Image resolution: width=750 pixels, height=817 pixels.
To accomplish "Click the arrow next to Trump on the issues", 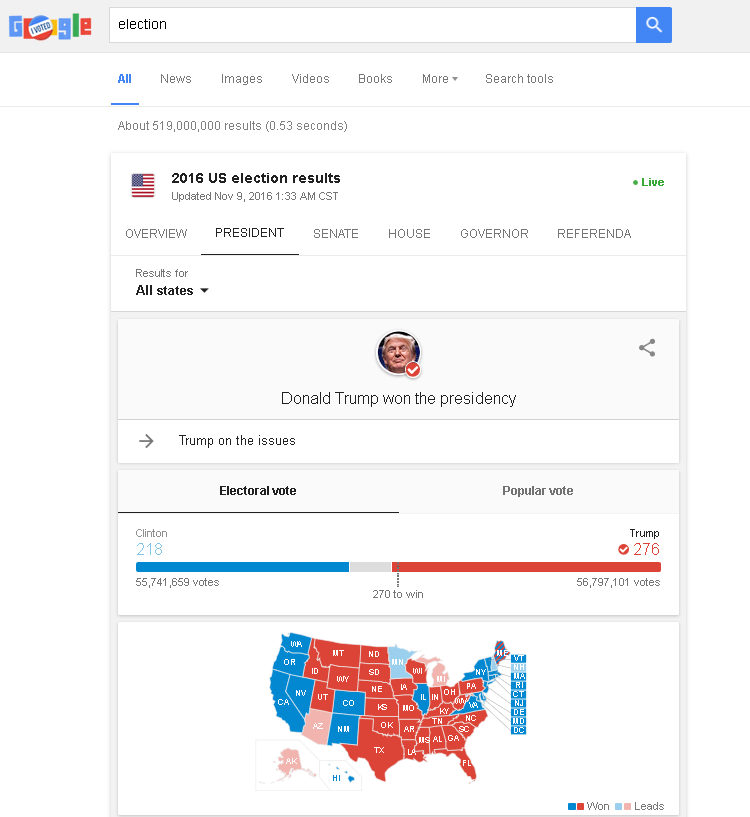I will point(147,441).
